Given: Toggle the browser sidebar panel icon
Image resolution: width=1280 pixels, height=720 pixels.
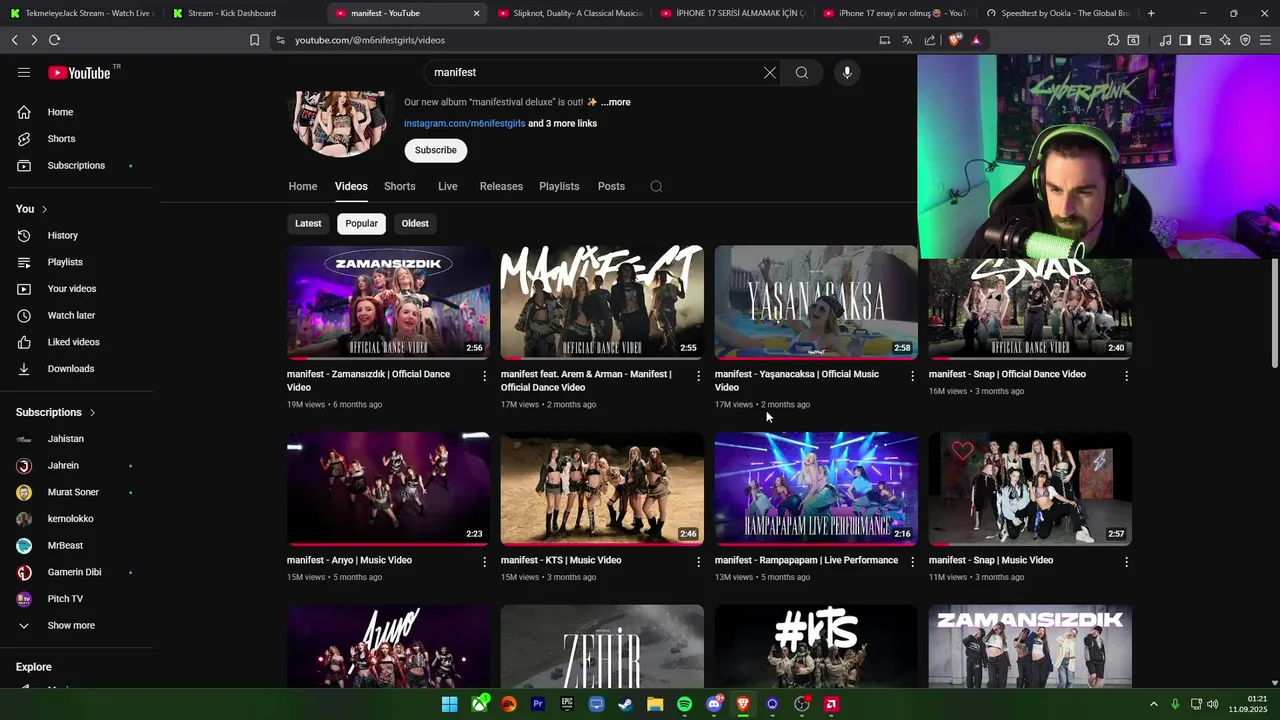Looking at the screenshot, I should coord(1185,40).
